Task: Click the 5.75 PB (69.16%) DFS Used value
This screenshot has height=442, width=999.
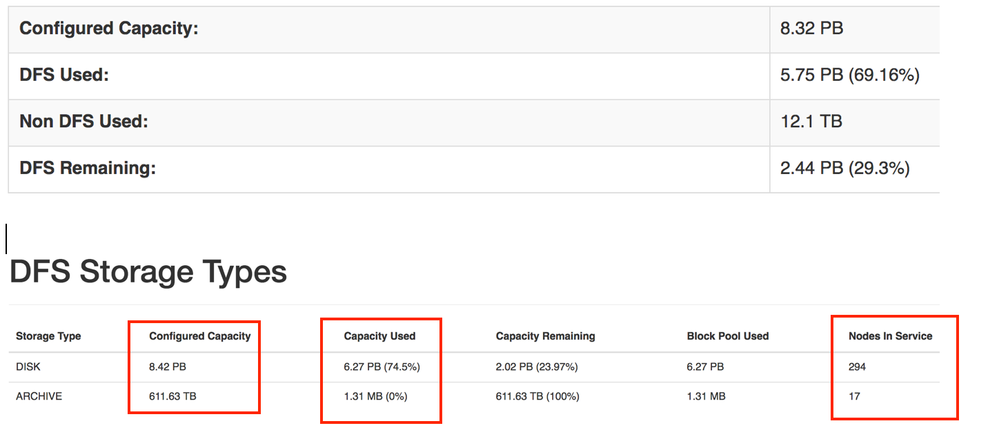Action: (x=849, y=75)
